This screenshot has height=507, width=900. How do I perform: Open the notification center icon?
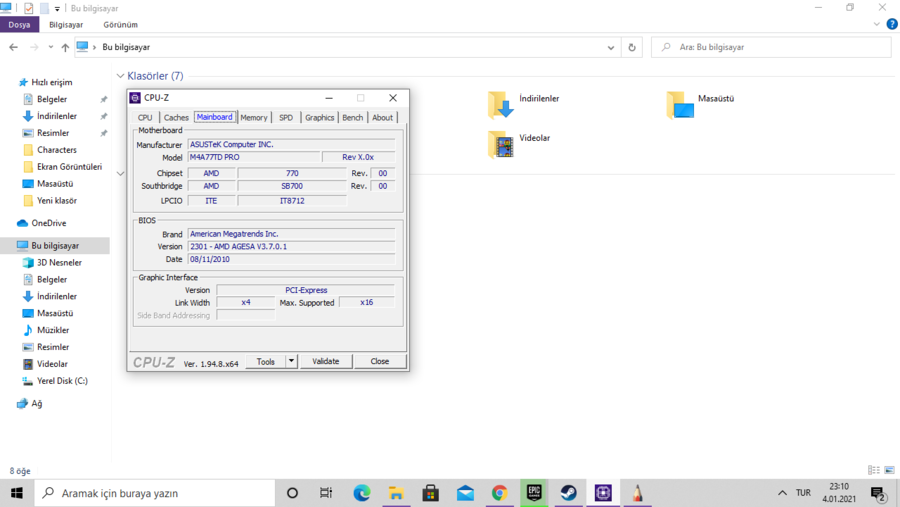click(x=878, y=494)
